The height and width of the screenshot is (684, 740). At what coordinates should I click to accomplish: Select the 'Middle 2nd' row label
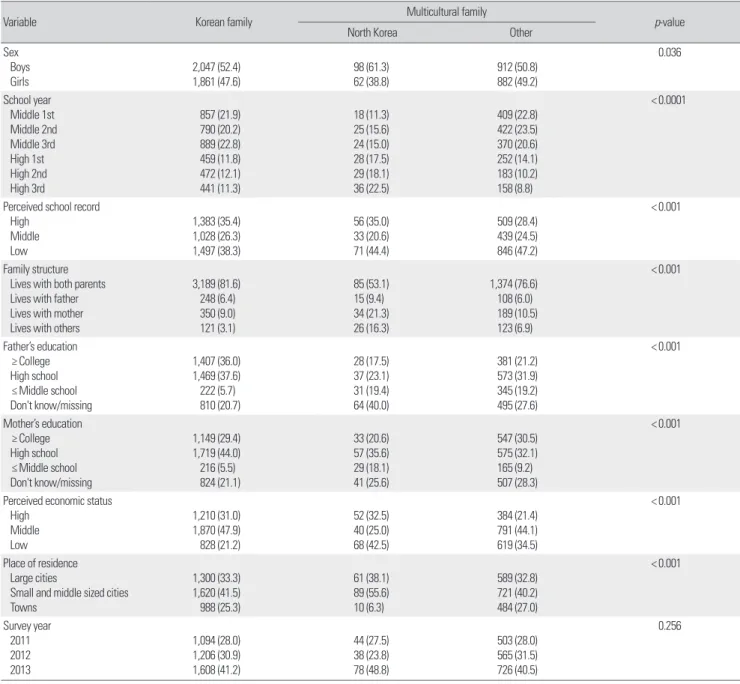[x=34, y=129]
